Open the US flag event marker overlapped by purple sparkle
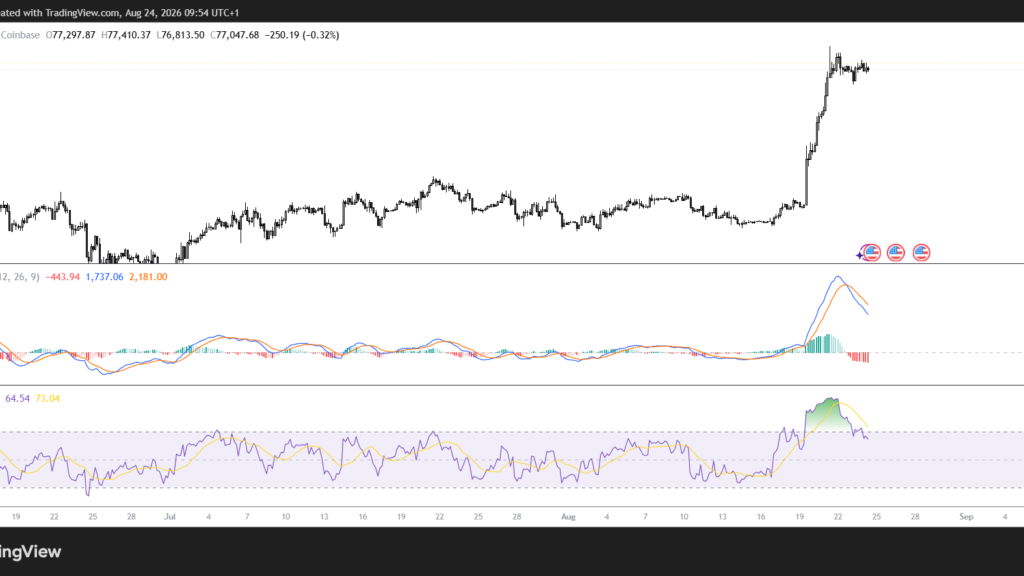The width and height of the screenshot is (1024, 576). coord(872,252)
